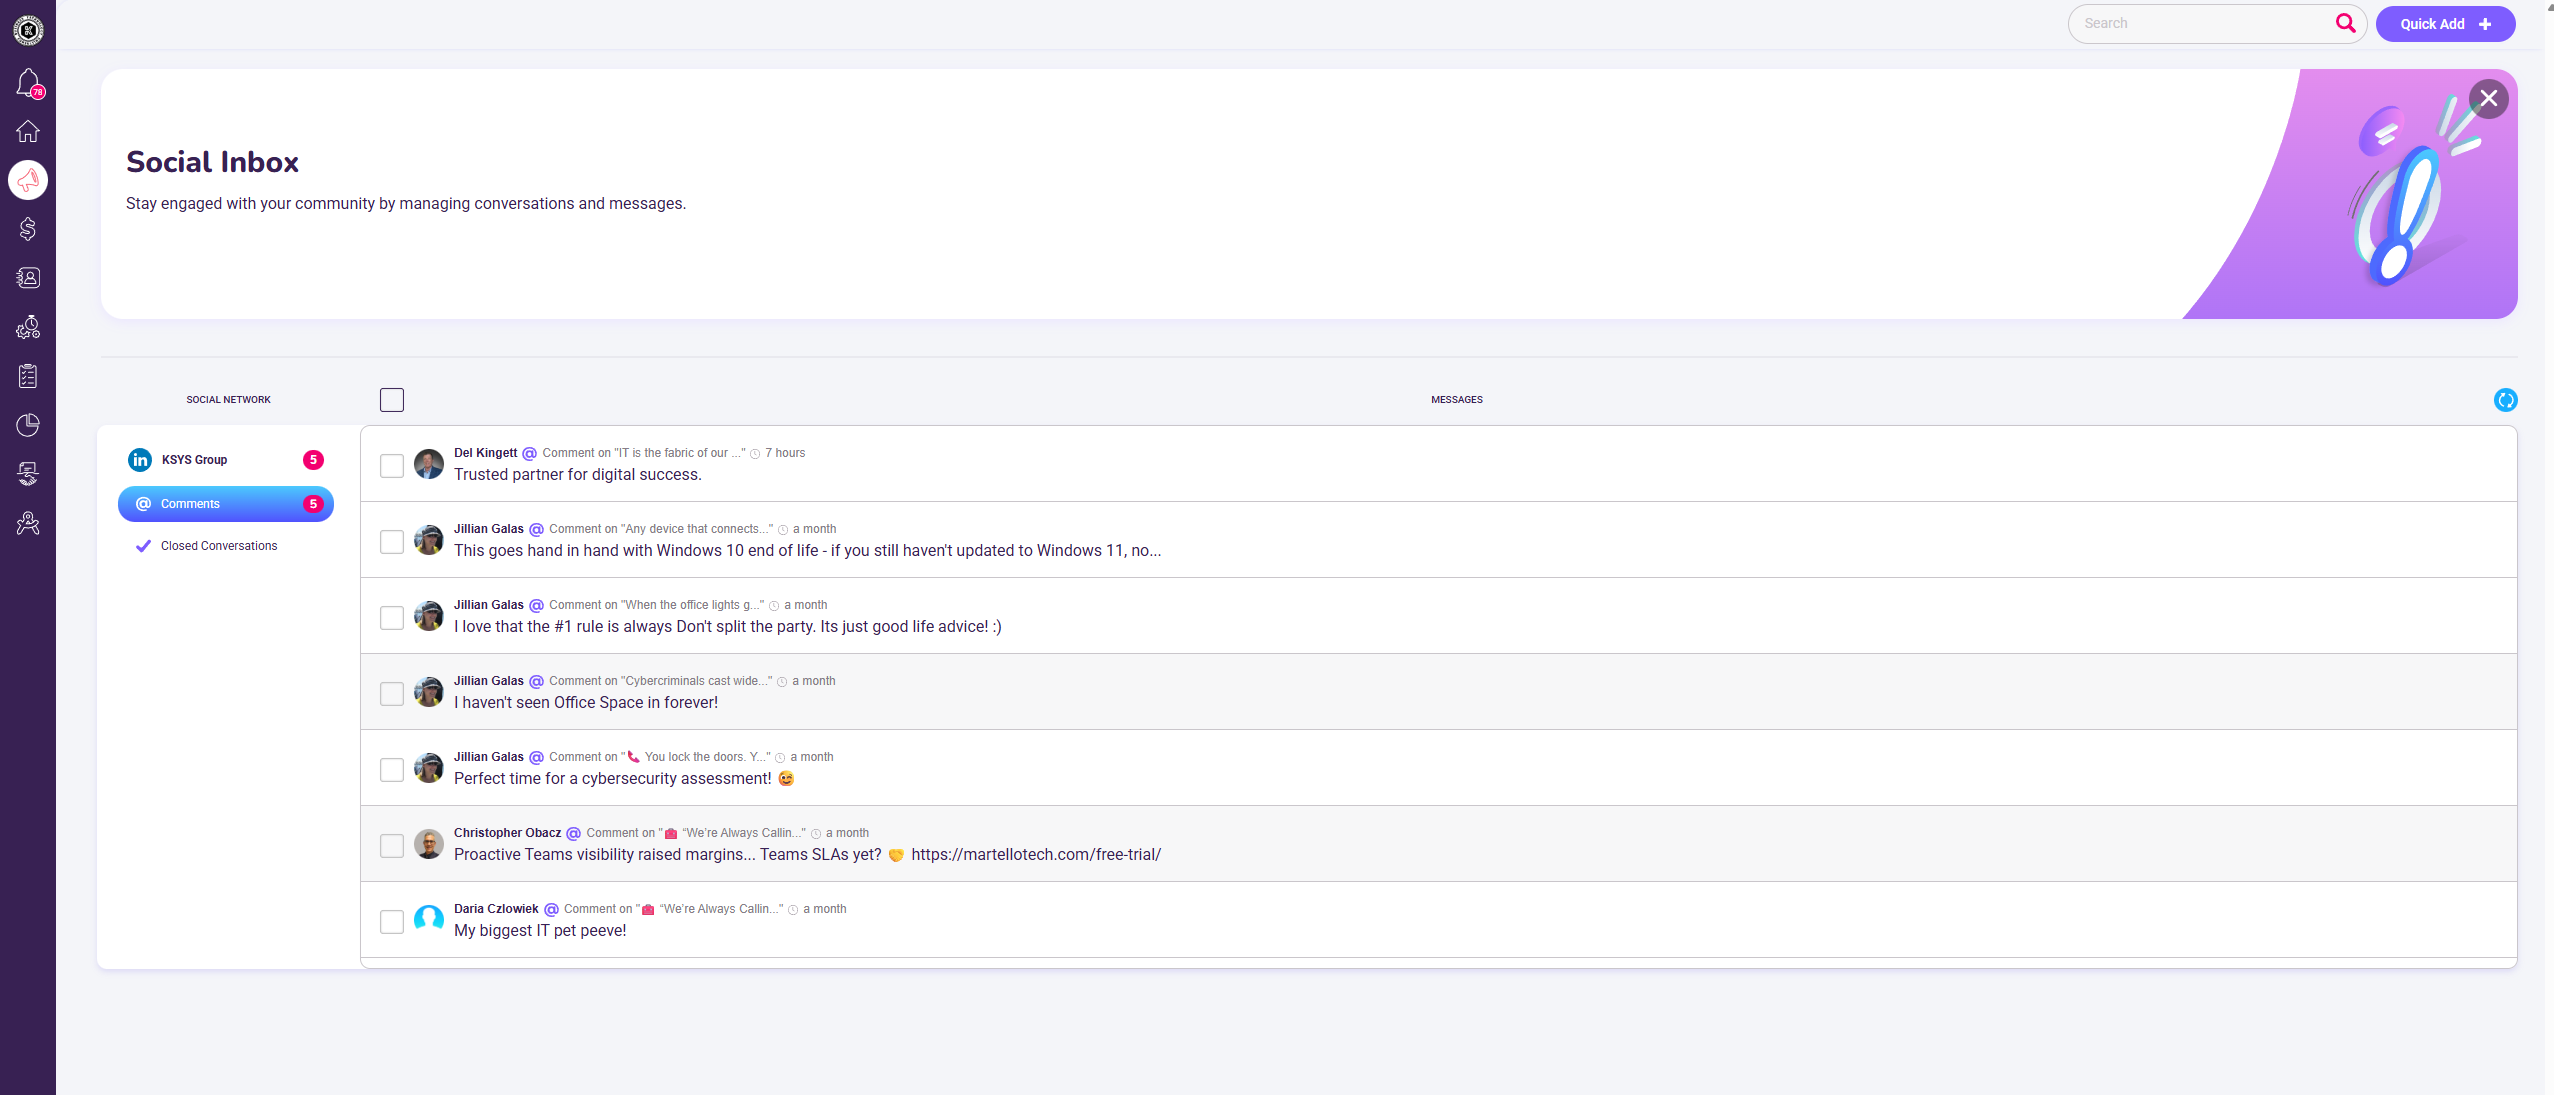2554x1095 pixels.
Task: Click into the Search input field
Action: (2200, 23)
